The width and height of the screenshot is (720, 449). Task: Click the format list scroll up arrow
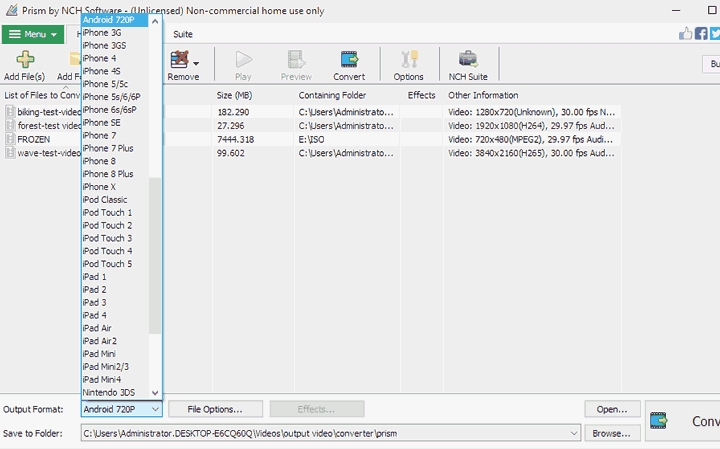(155, 21)
